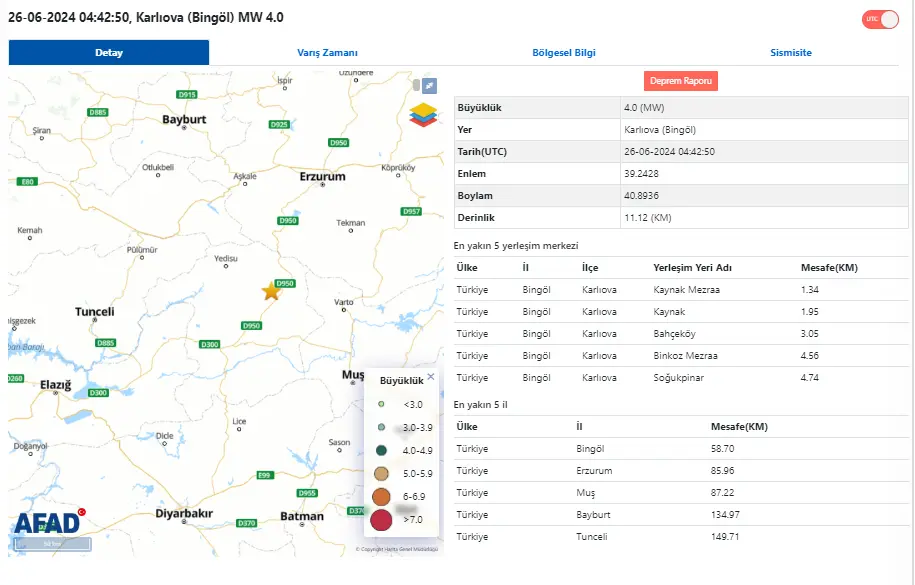Click the Kaynak settlement at 1.95 km
The width and height of the screenshot is (915, 585).
click(669, 312)
